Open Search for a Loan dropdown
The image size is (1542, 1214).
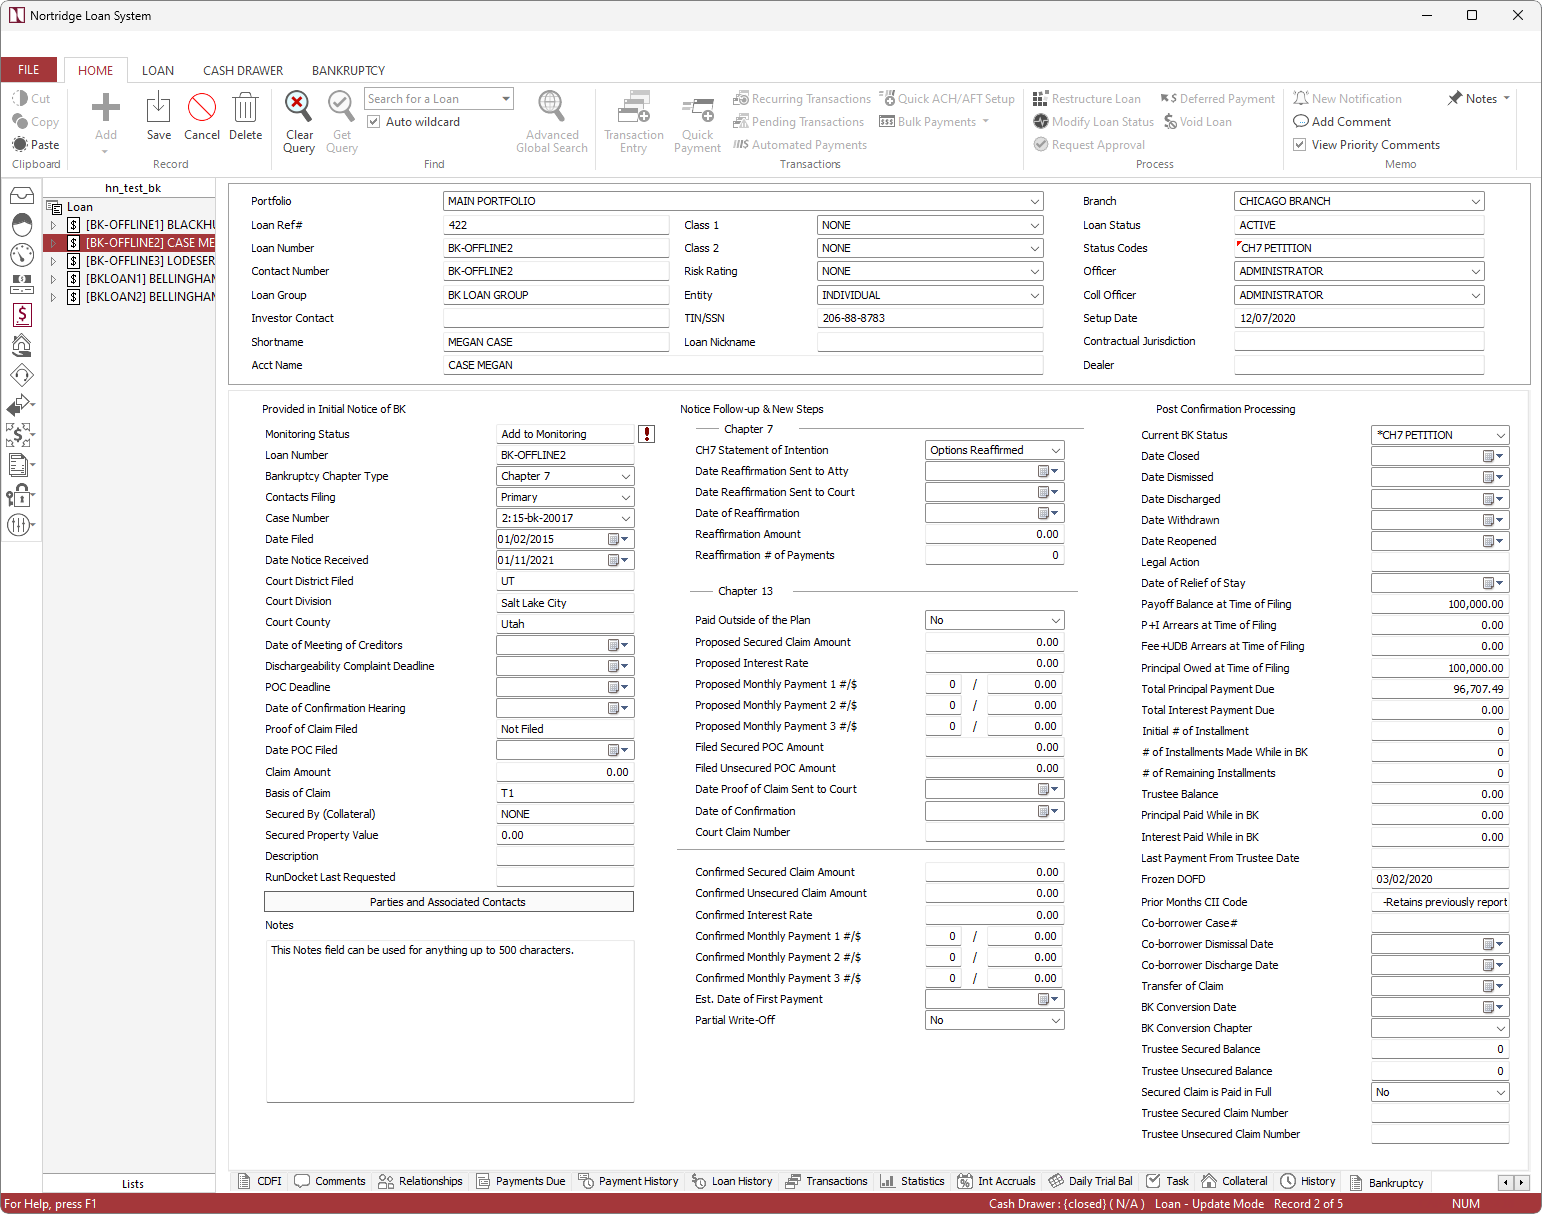[506, 99]
